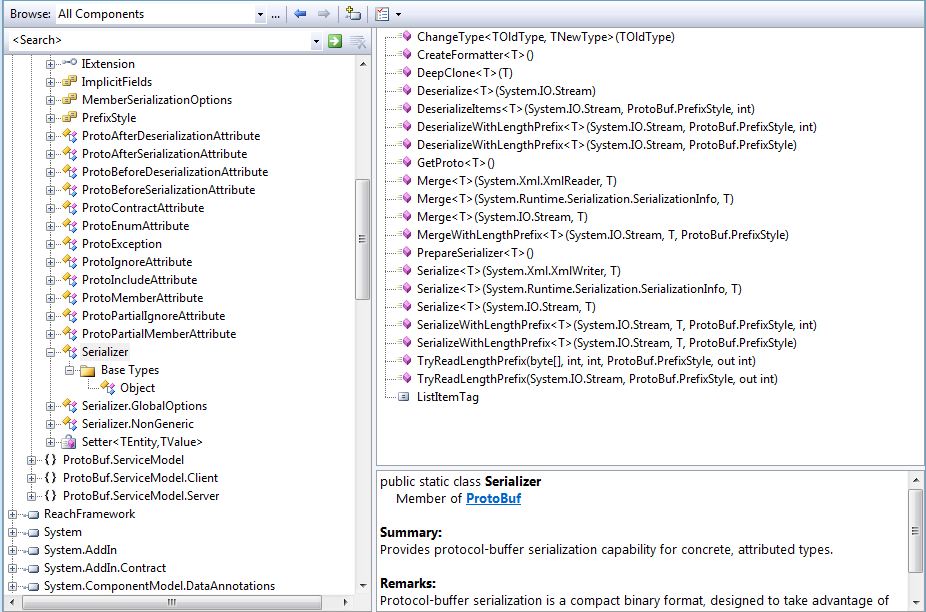Open the Browse All Components dropdown

pyautogui.click(x=260, y=14)
